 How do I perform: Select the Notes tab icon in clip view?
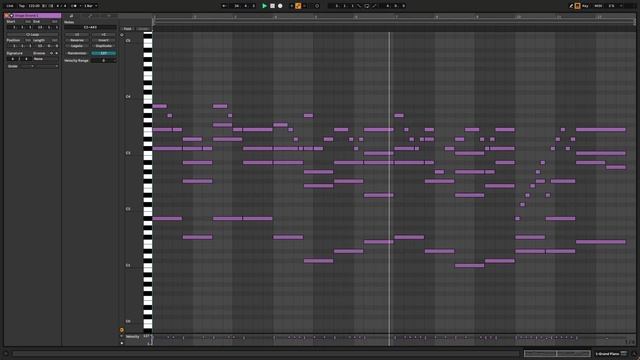[71, 16]
